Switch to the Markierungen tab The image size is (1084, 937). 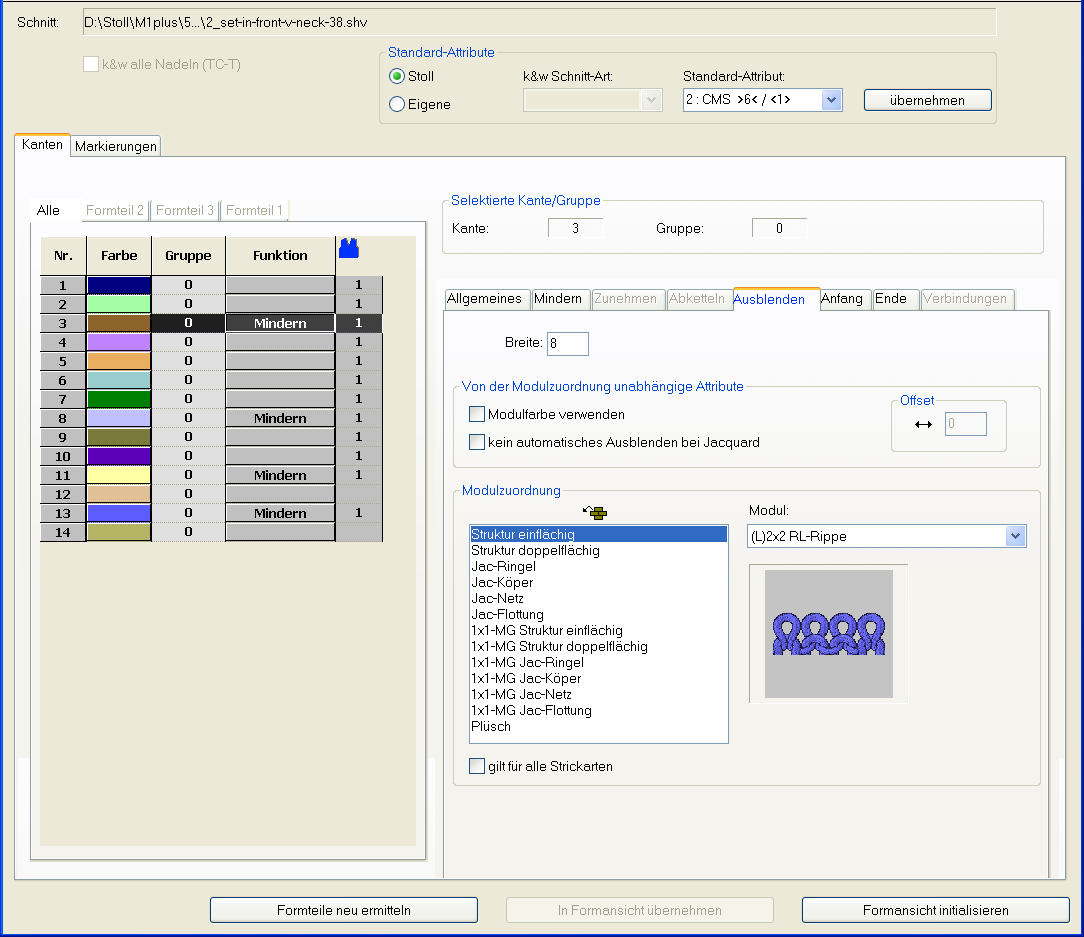[116, 146]
